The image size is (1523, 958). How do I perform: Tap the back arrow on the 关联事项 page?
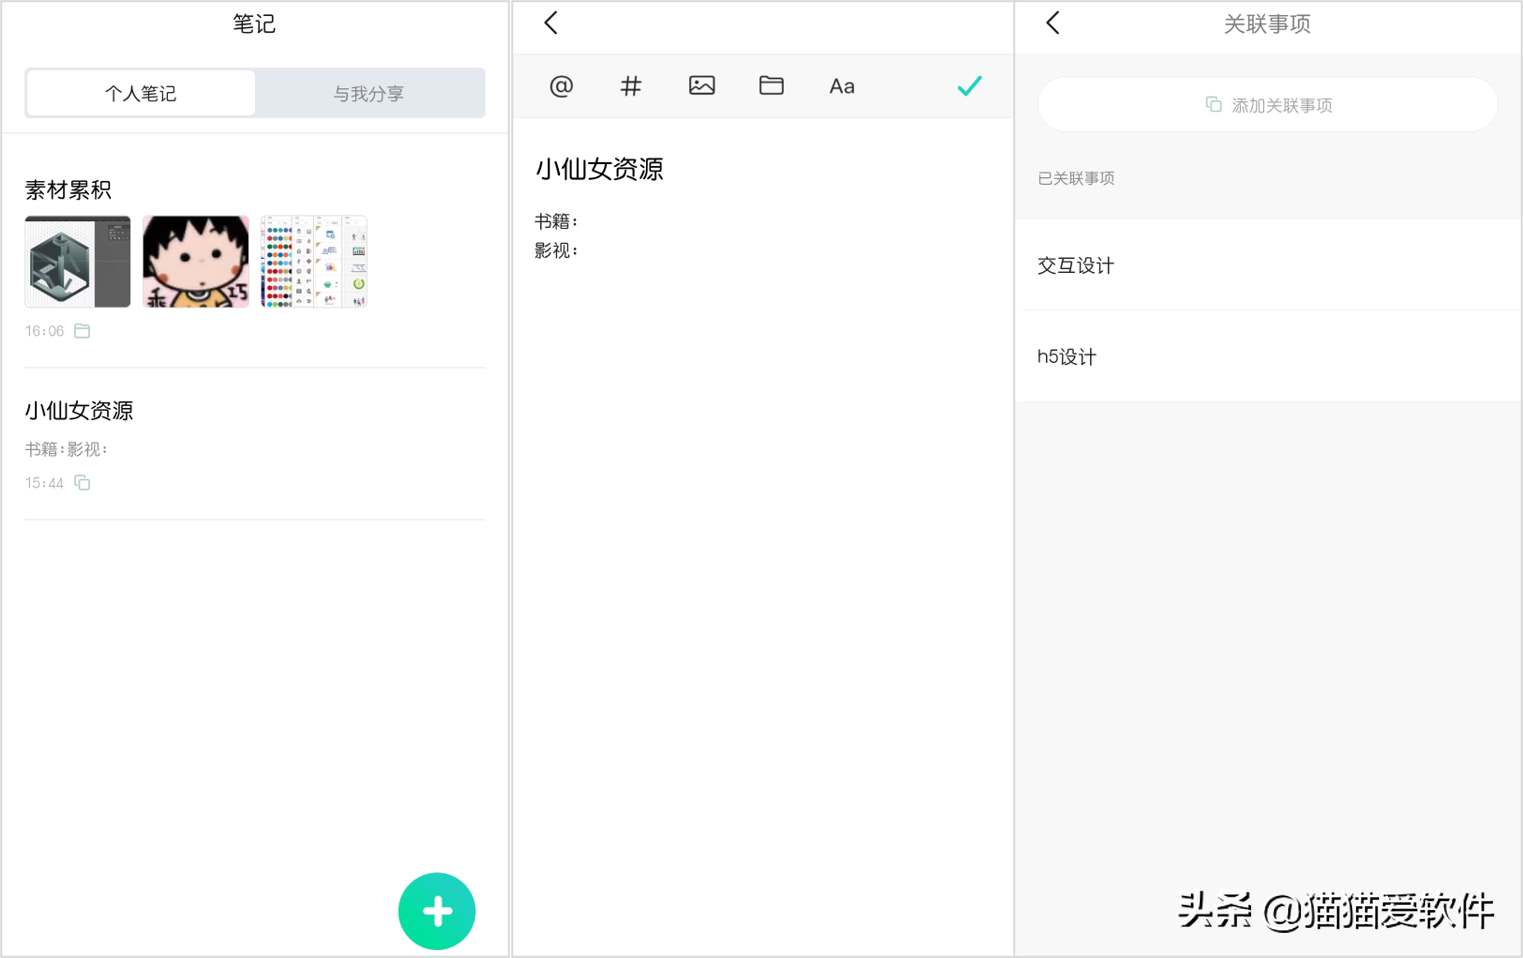coord(1051,22)
